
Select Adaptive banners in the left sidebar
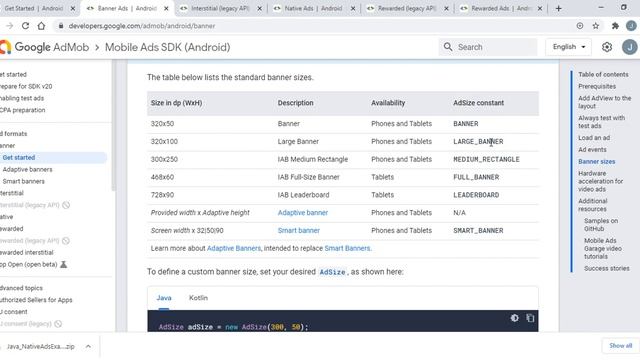[x=27, y=169]
